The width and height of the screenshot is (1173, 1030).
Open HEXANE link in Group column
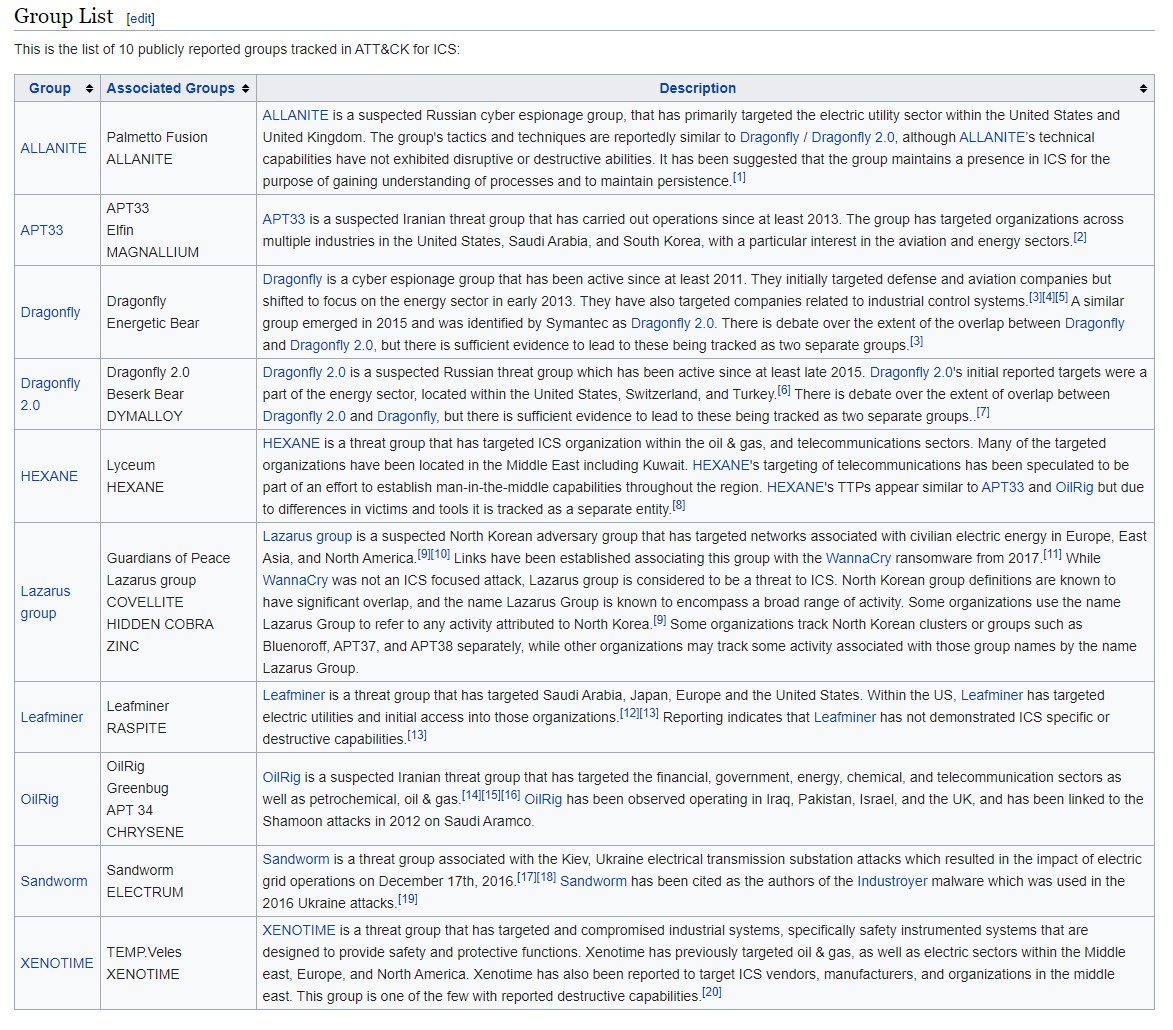point(49,476)
